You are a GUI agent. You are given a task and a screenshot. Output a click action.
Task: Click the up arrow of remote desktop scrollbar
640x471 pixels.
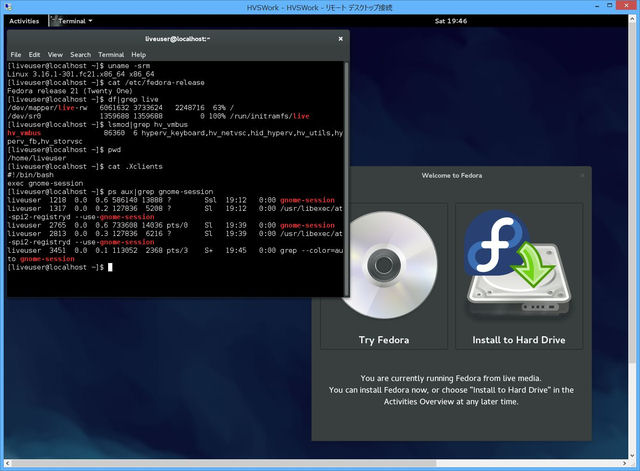point(632,19)
